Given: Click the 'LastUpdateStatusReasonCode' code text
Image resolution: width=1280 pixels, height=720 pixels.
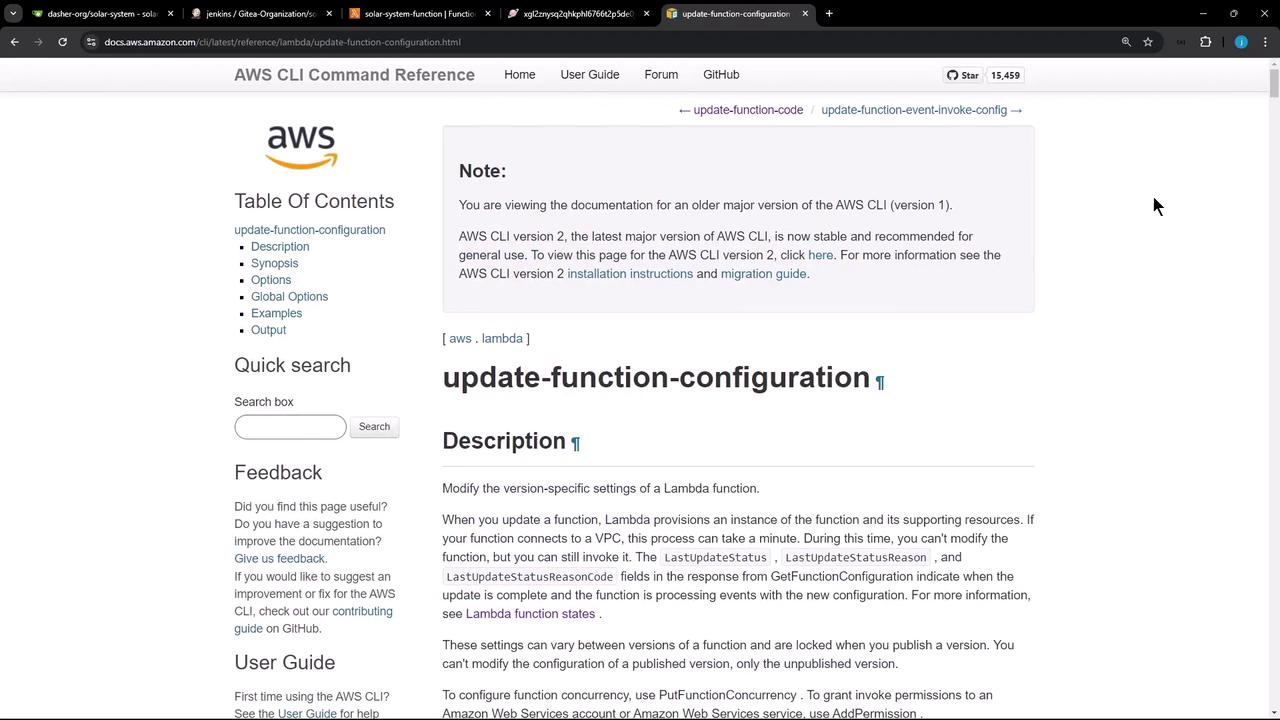Looking at the screenshot, I should [x=530, y=577].
